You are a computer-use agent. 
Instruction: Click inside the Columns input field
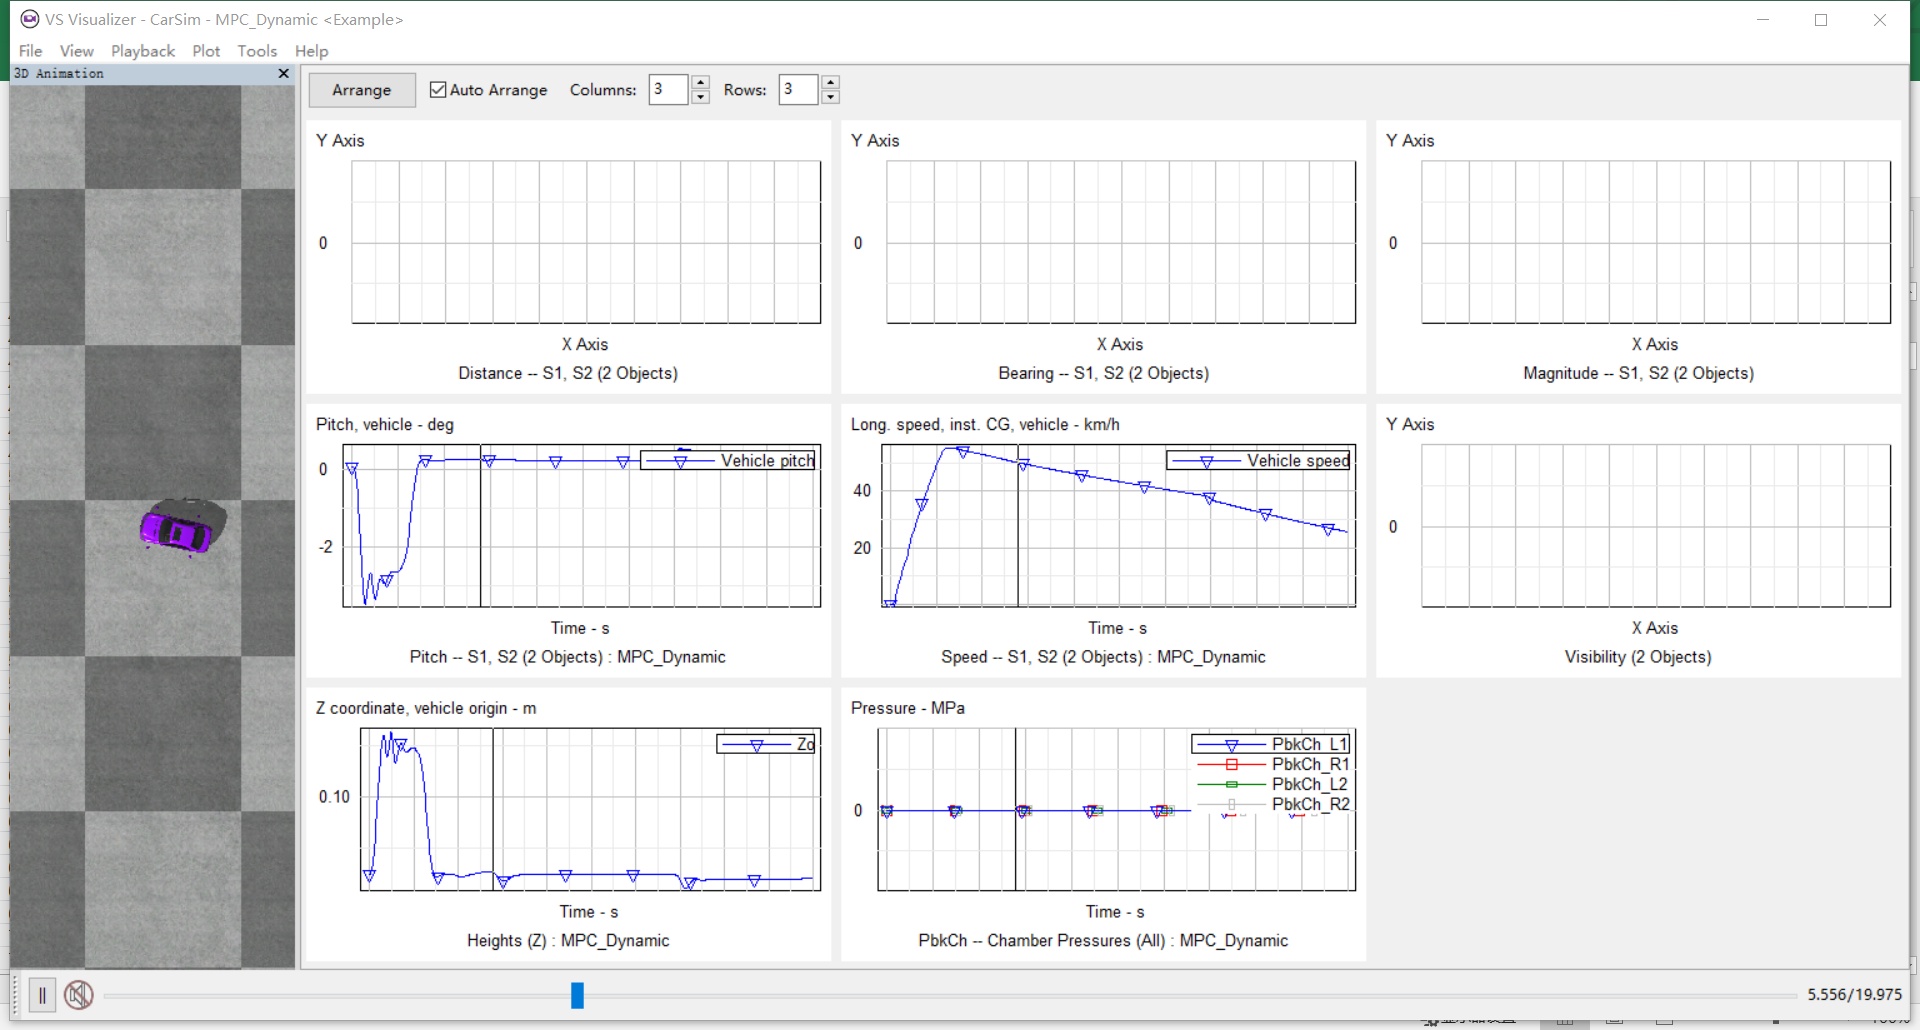668,89
